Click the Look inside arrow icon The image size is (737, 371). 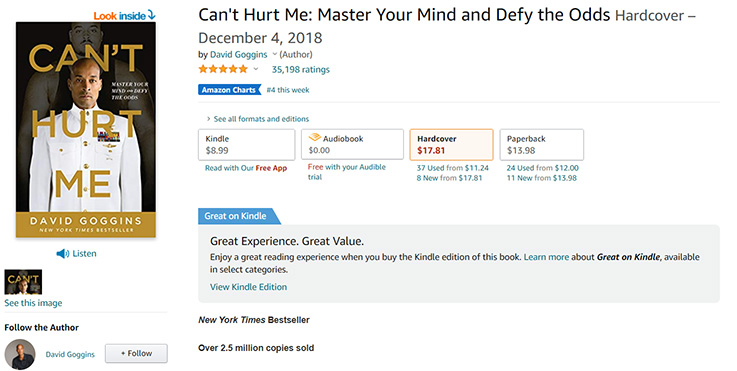pos(151,15)
